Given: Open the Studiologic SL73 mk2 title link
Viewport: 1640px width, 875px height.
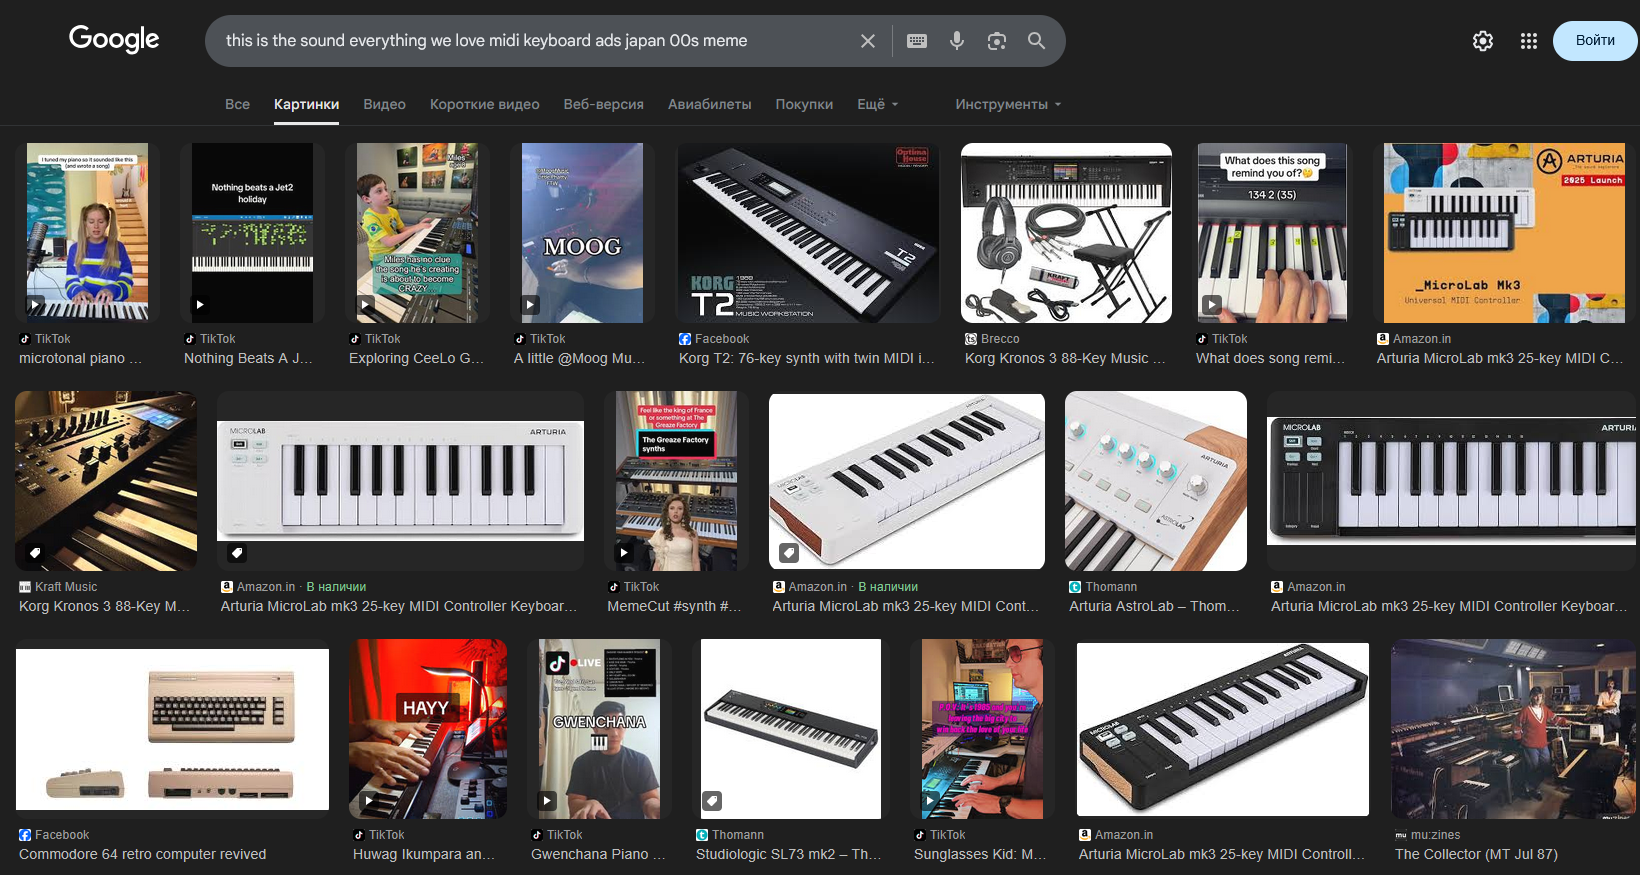Looking at the screenshot, I should coord(788,854).
